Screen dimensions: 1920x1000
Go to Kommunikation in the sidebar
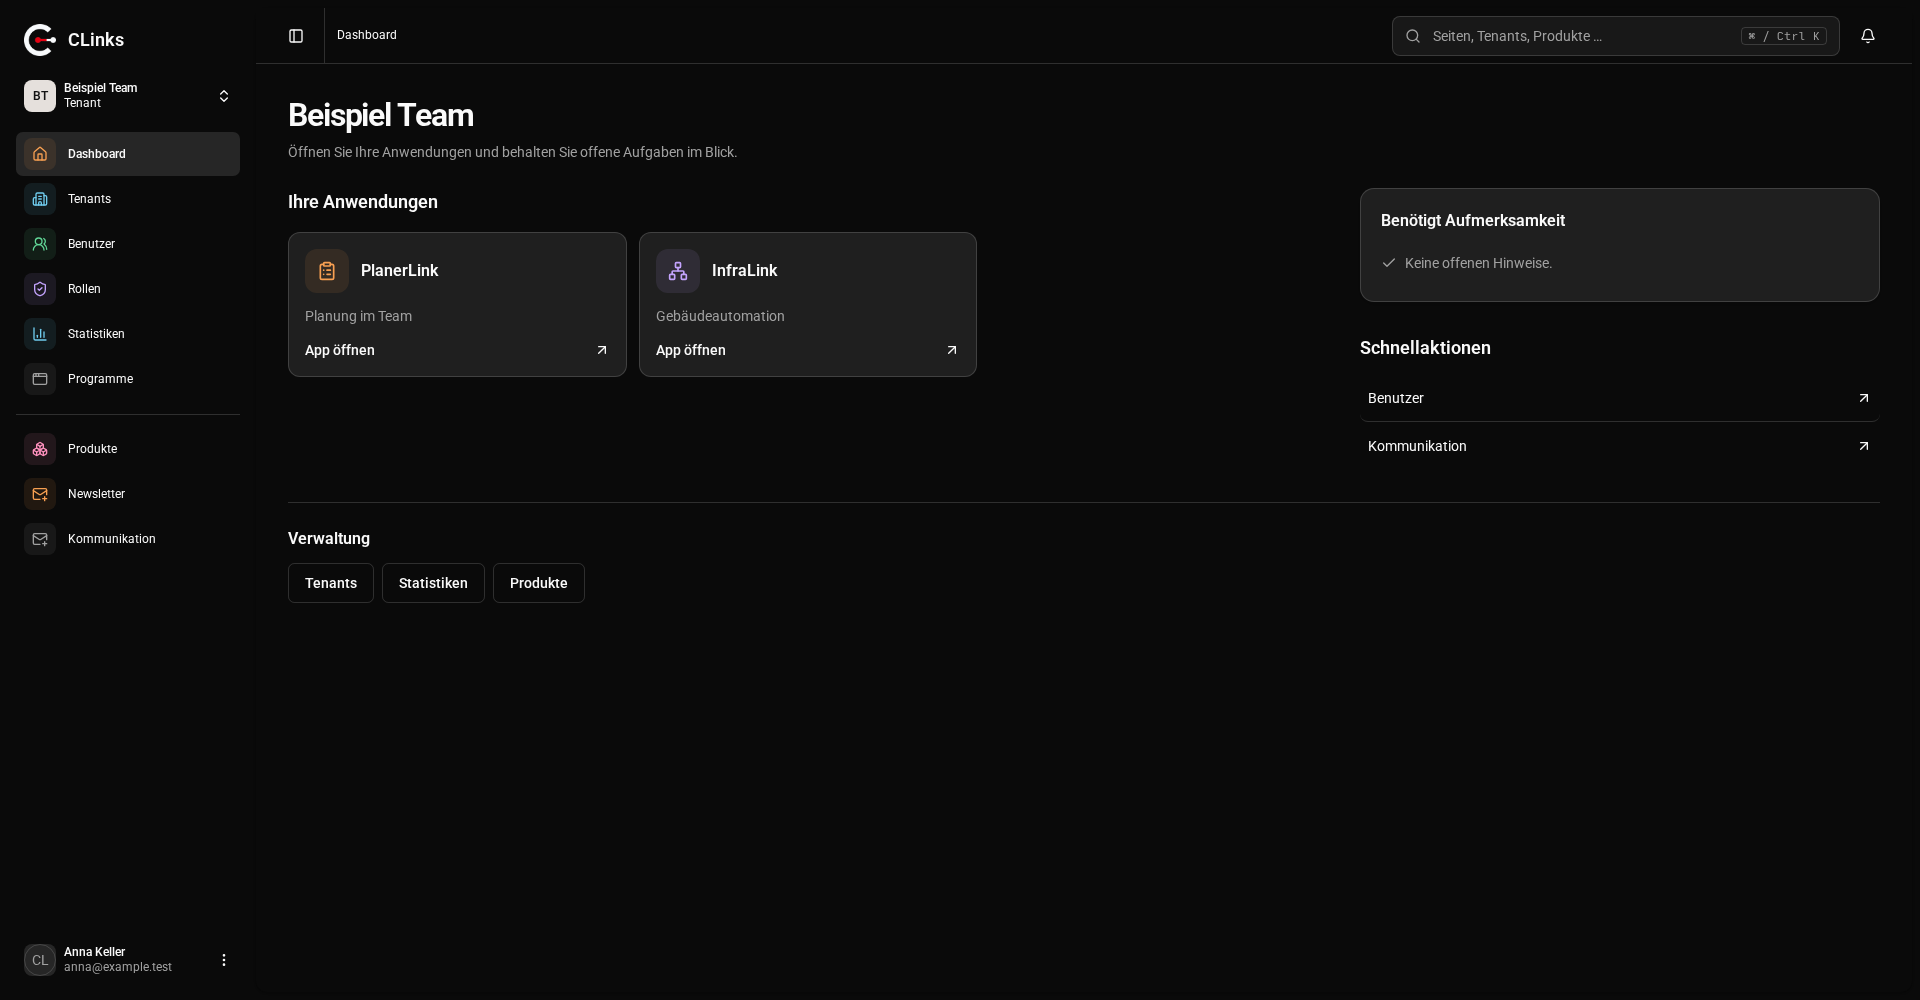[128, 539]
